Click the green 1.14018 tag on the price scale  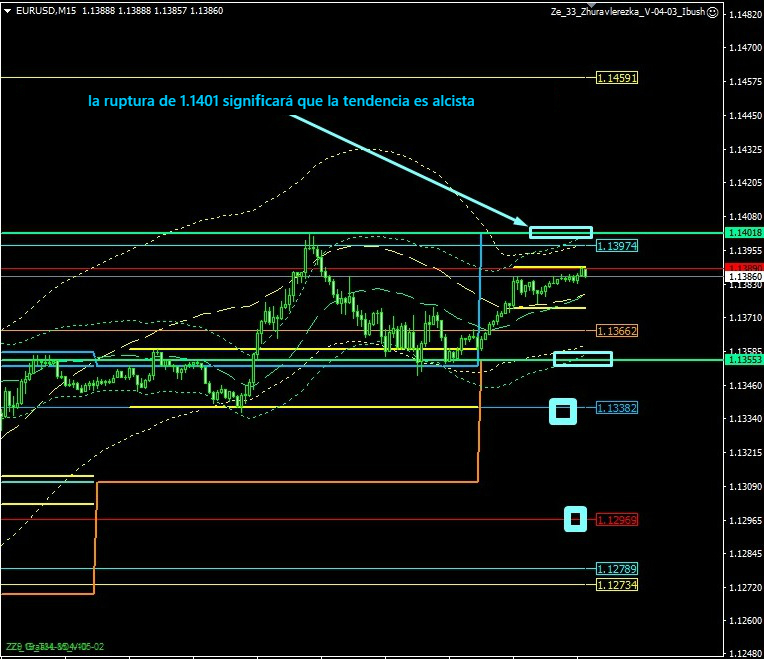coord(741,233)
